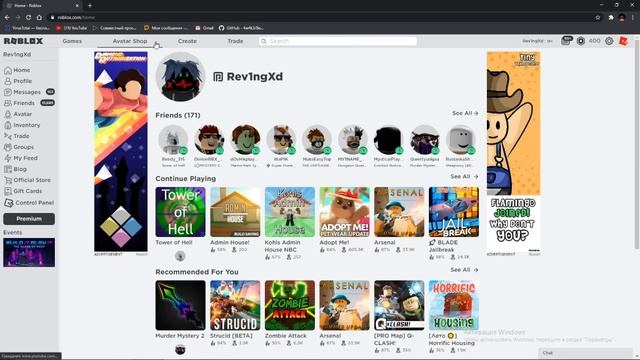Click the Flamingo joined advertisement banner
Screen dimensions: 640x360
tap(513, 151)
